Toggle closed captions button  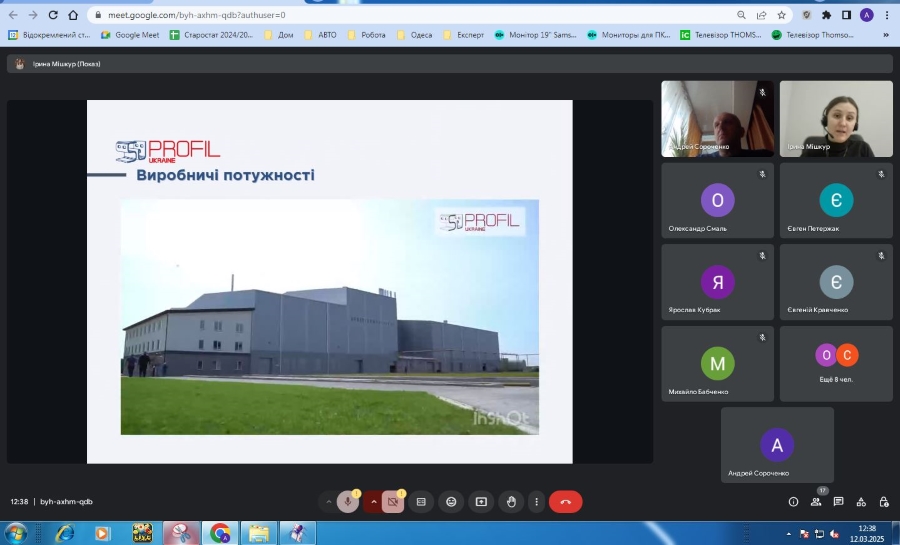(421, 502)
